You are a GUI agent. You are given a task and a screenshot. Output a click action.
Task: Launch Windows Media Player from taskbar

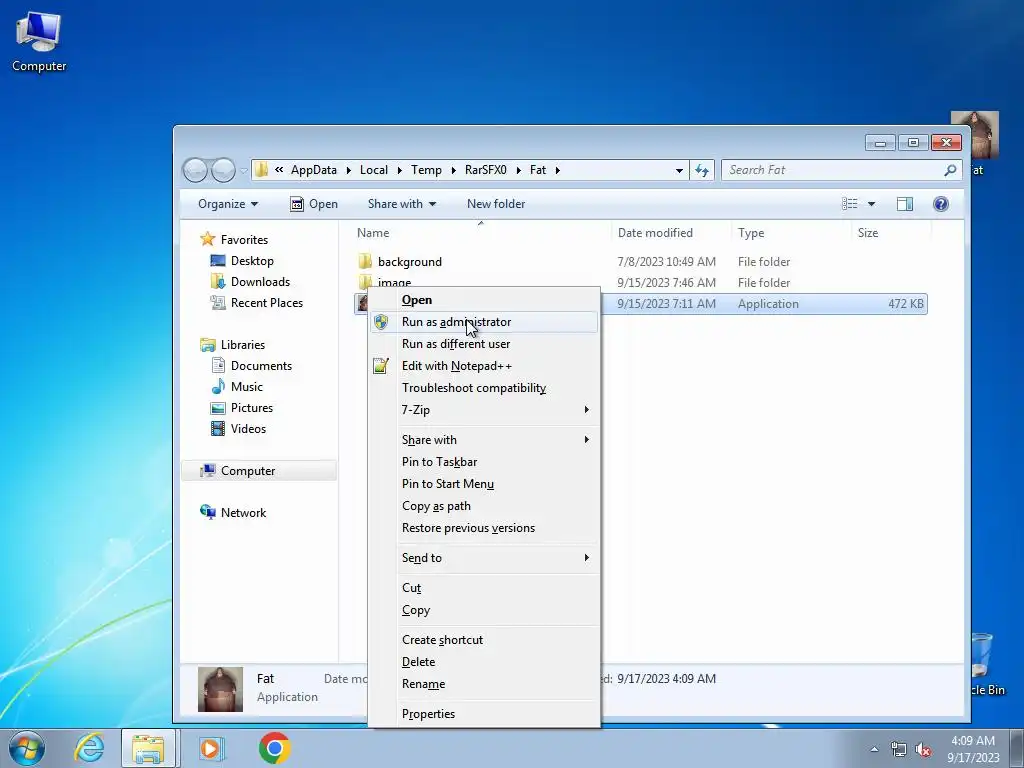coord(211,748)
